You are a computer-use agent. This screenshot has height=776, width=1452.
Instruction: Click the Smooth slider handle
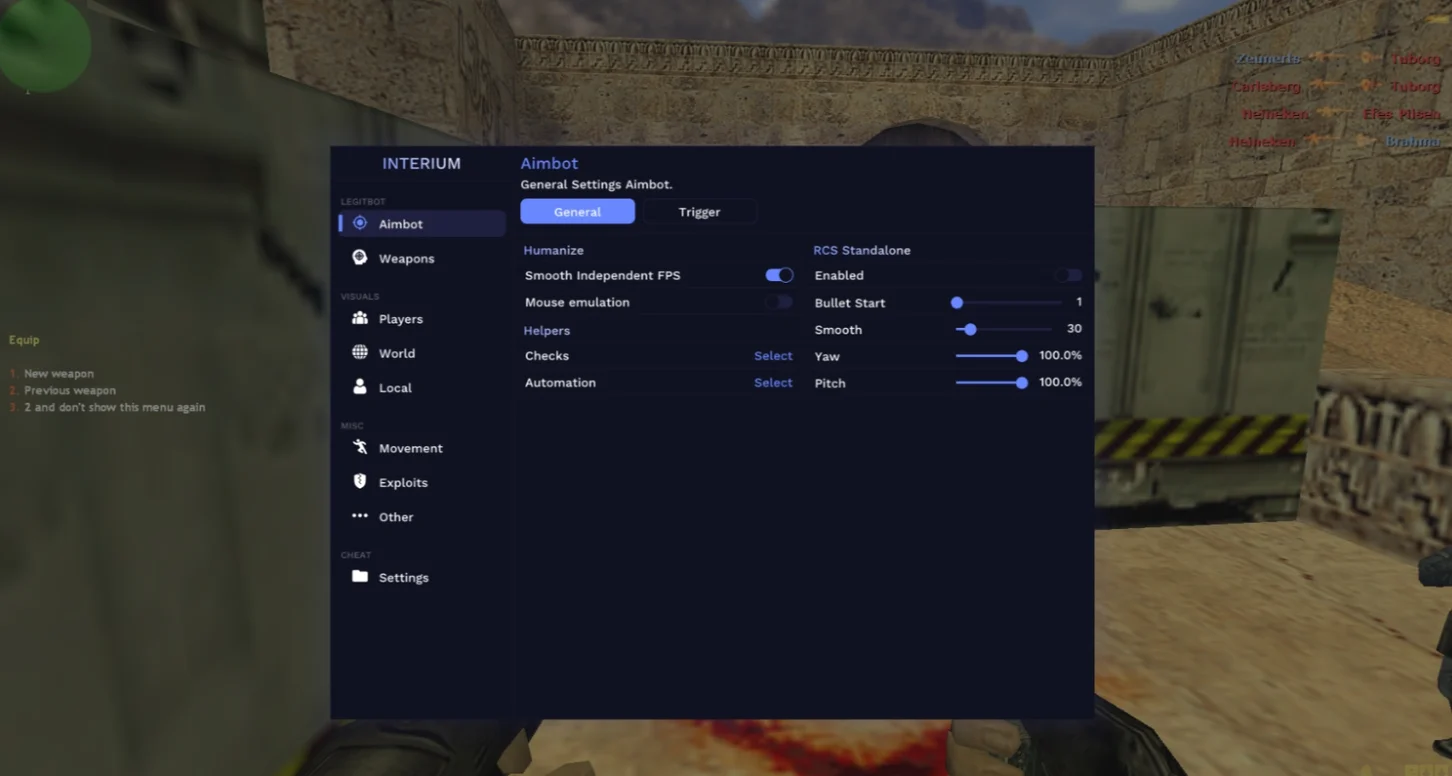[x=970, y=329]
